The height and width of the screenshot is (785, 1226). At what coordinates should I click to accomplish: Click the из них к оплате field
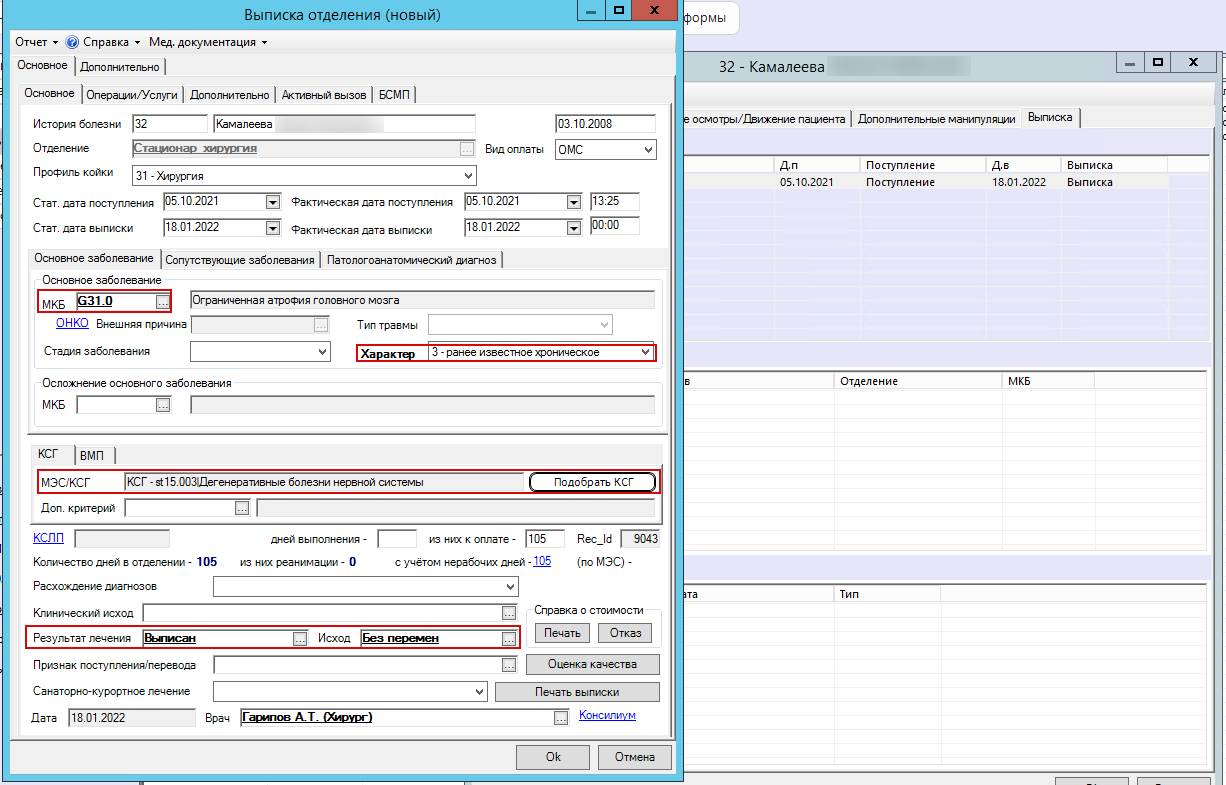(x=545, y=539)
